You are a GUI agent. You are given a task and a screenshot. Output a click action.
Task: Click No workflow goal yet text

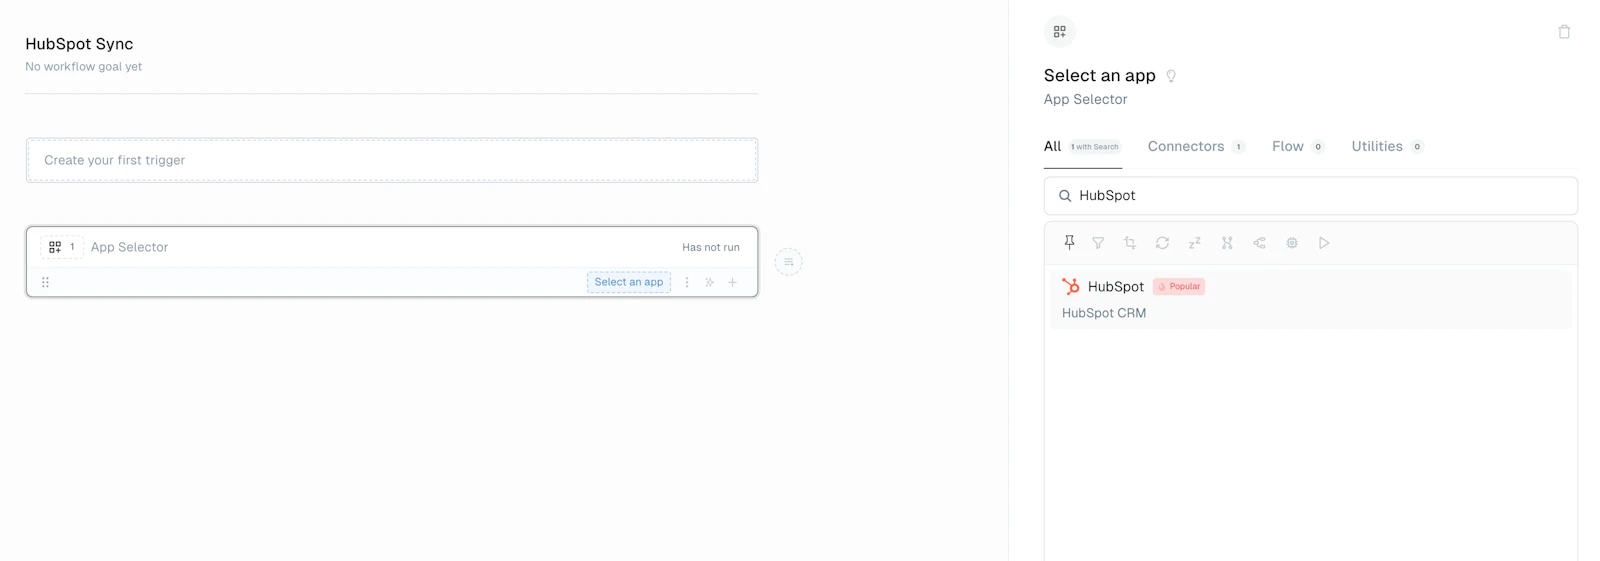tap(84, 67)
